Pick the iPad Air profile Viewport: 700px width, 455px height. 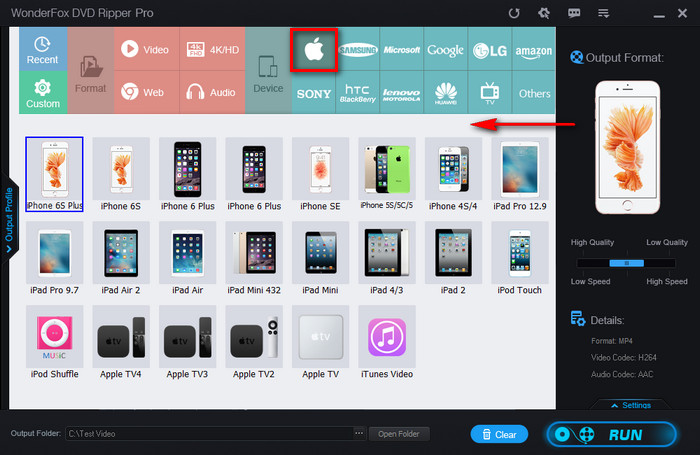coord(188,258)
